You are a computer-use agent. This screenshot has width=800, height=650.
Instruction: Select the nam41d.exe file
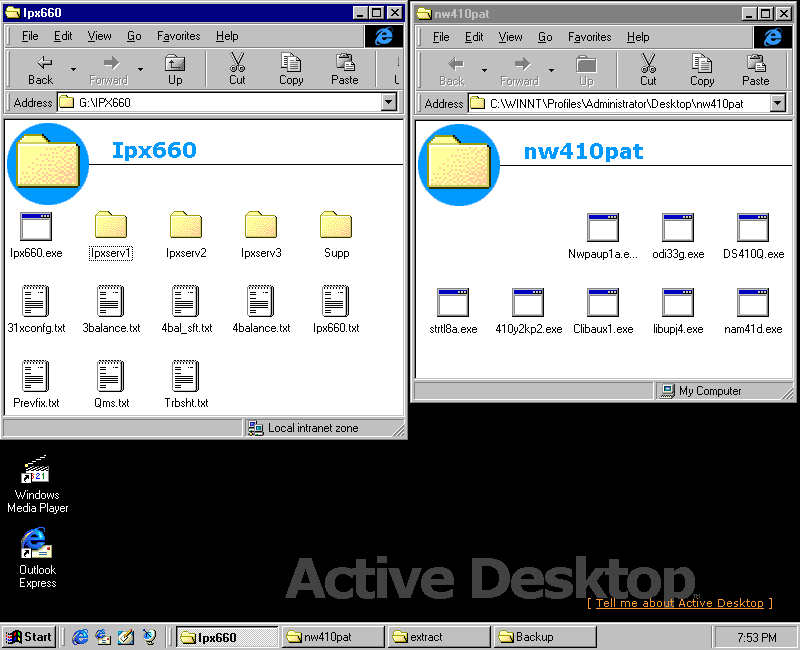[x=753, y=312]
